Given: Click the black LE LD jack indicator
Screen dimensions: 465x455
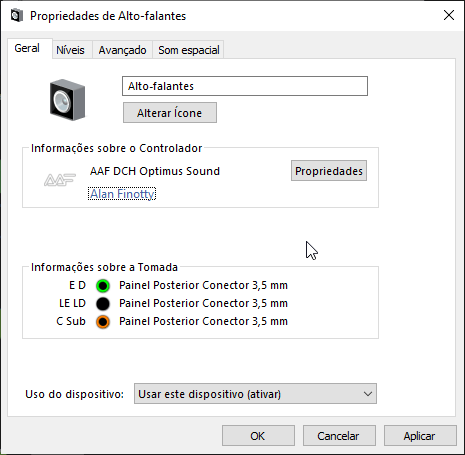Looking at the screenshot, I should point(103,304).
